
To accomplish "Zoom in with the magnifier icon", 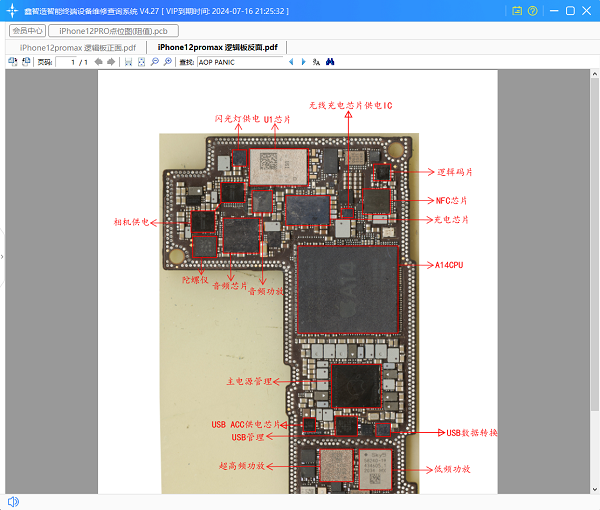I will [x=167, y=62].
